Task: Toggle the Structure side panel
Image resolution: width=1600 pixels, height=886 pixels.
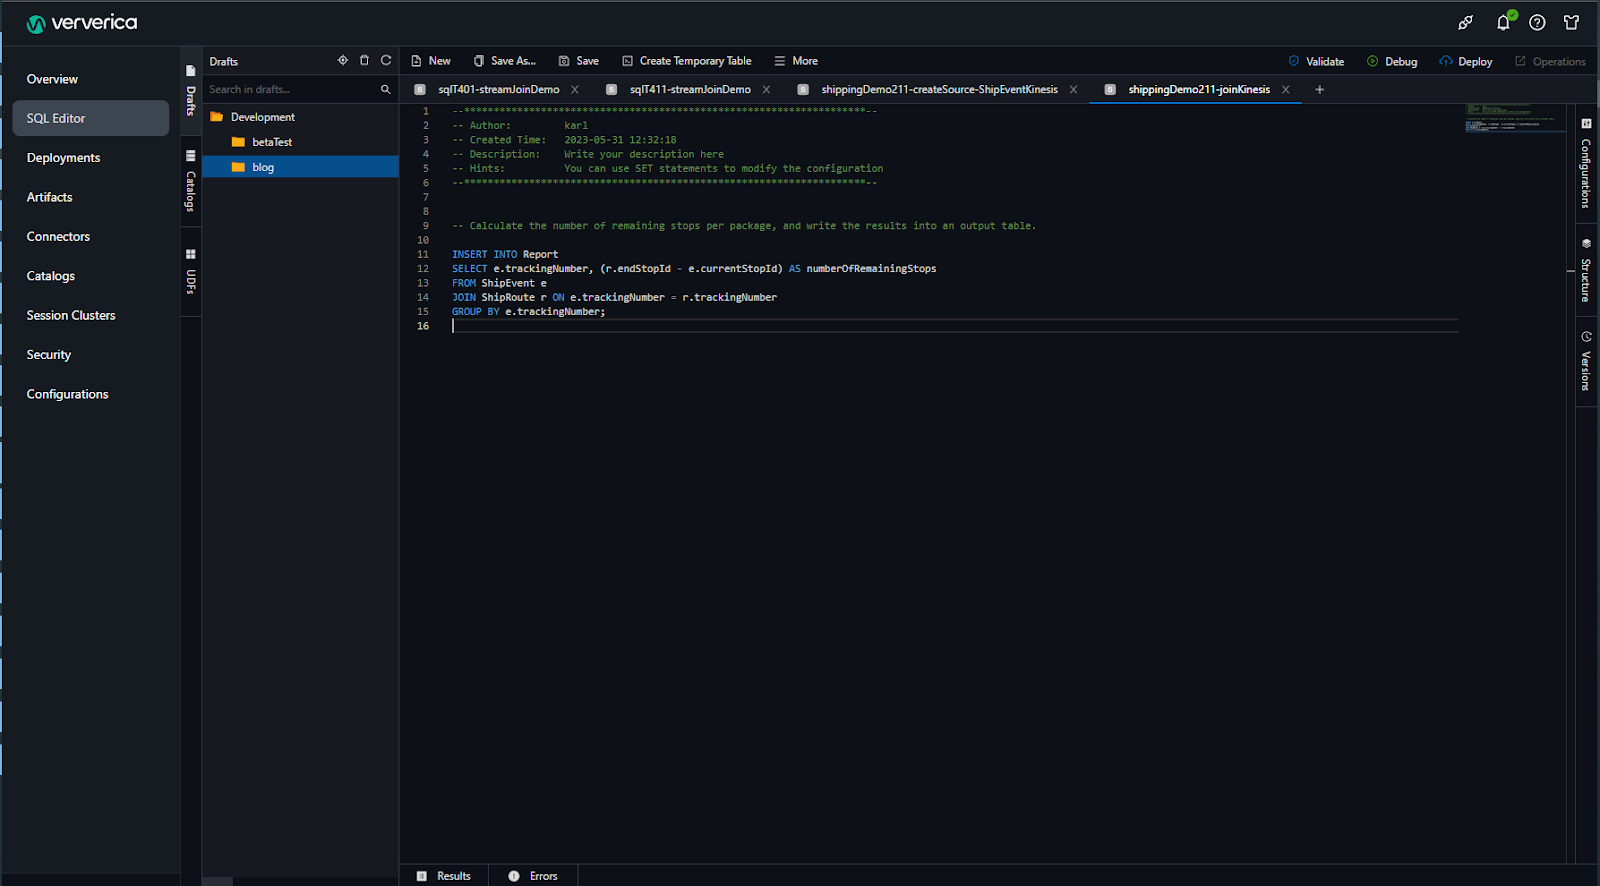Action: [1586, 271]
